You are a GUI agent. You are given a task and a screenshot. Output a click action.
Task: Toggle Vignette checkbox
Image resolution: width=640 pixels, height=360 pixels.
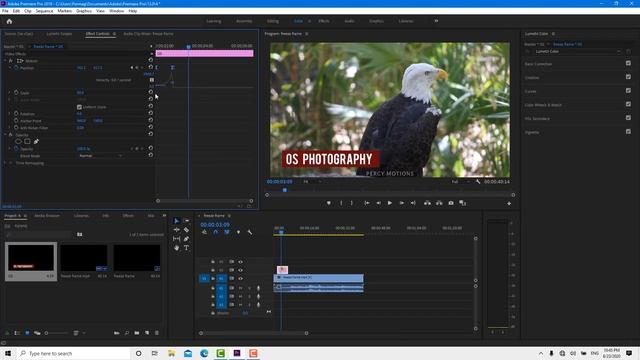[x=628, y=131]
